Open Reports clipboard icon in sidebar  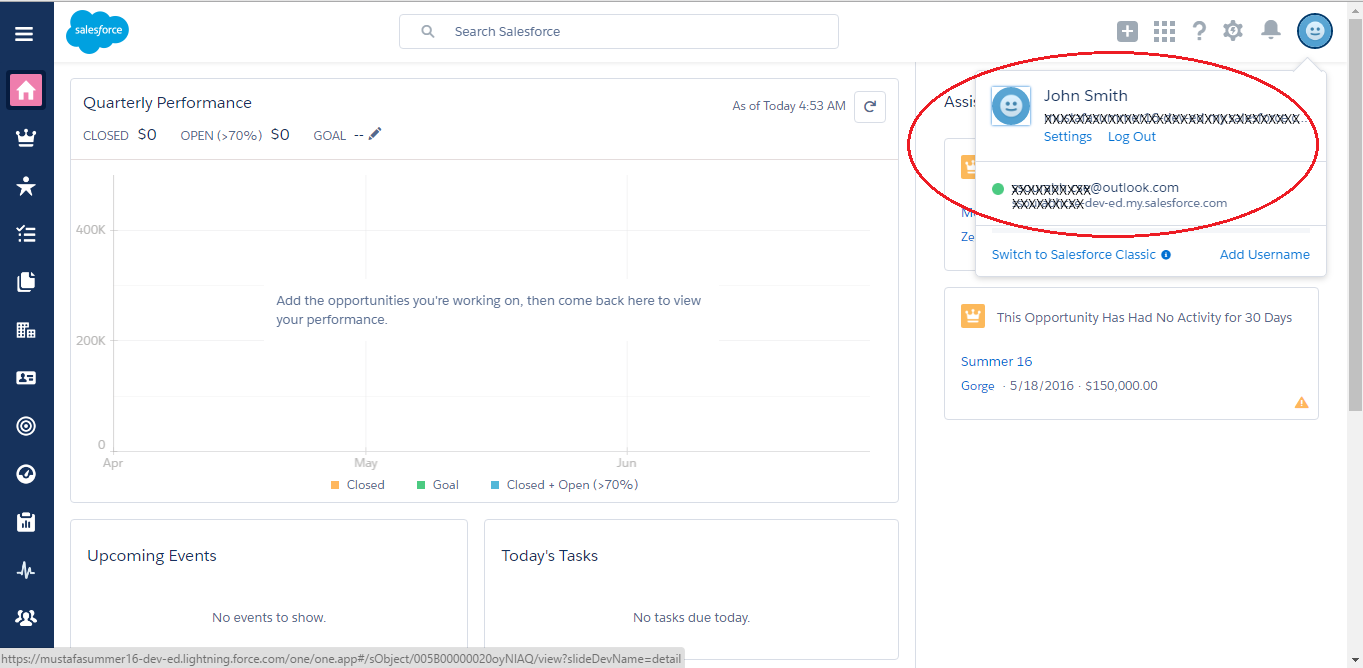26,522
